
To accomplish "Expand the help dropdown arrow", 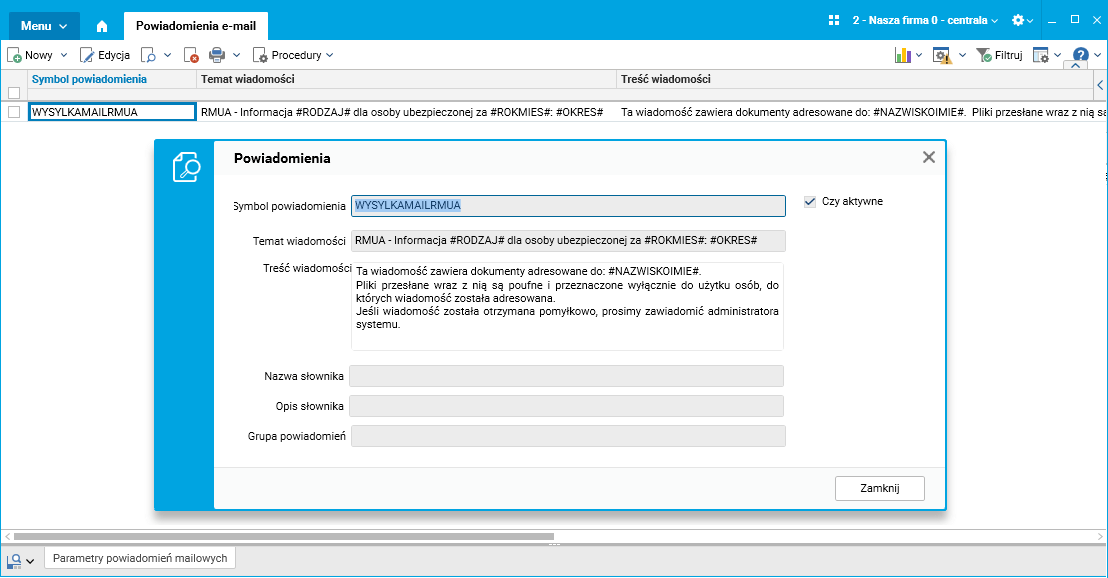I will click(1097, 55).
